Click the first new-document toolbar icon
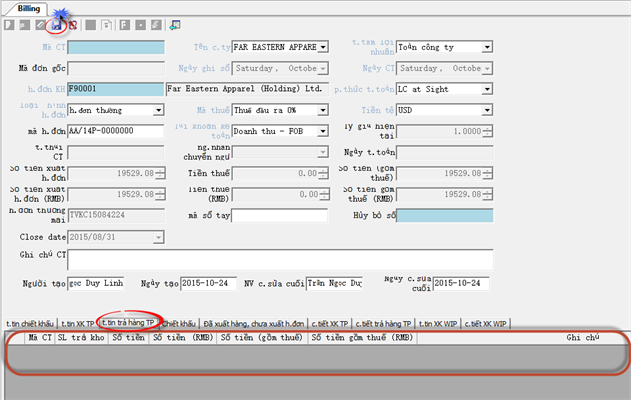 (x=9, y=25)
